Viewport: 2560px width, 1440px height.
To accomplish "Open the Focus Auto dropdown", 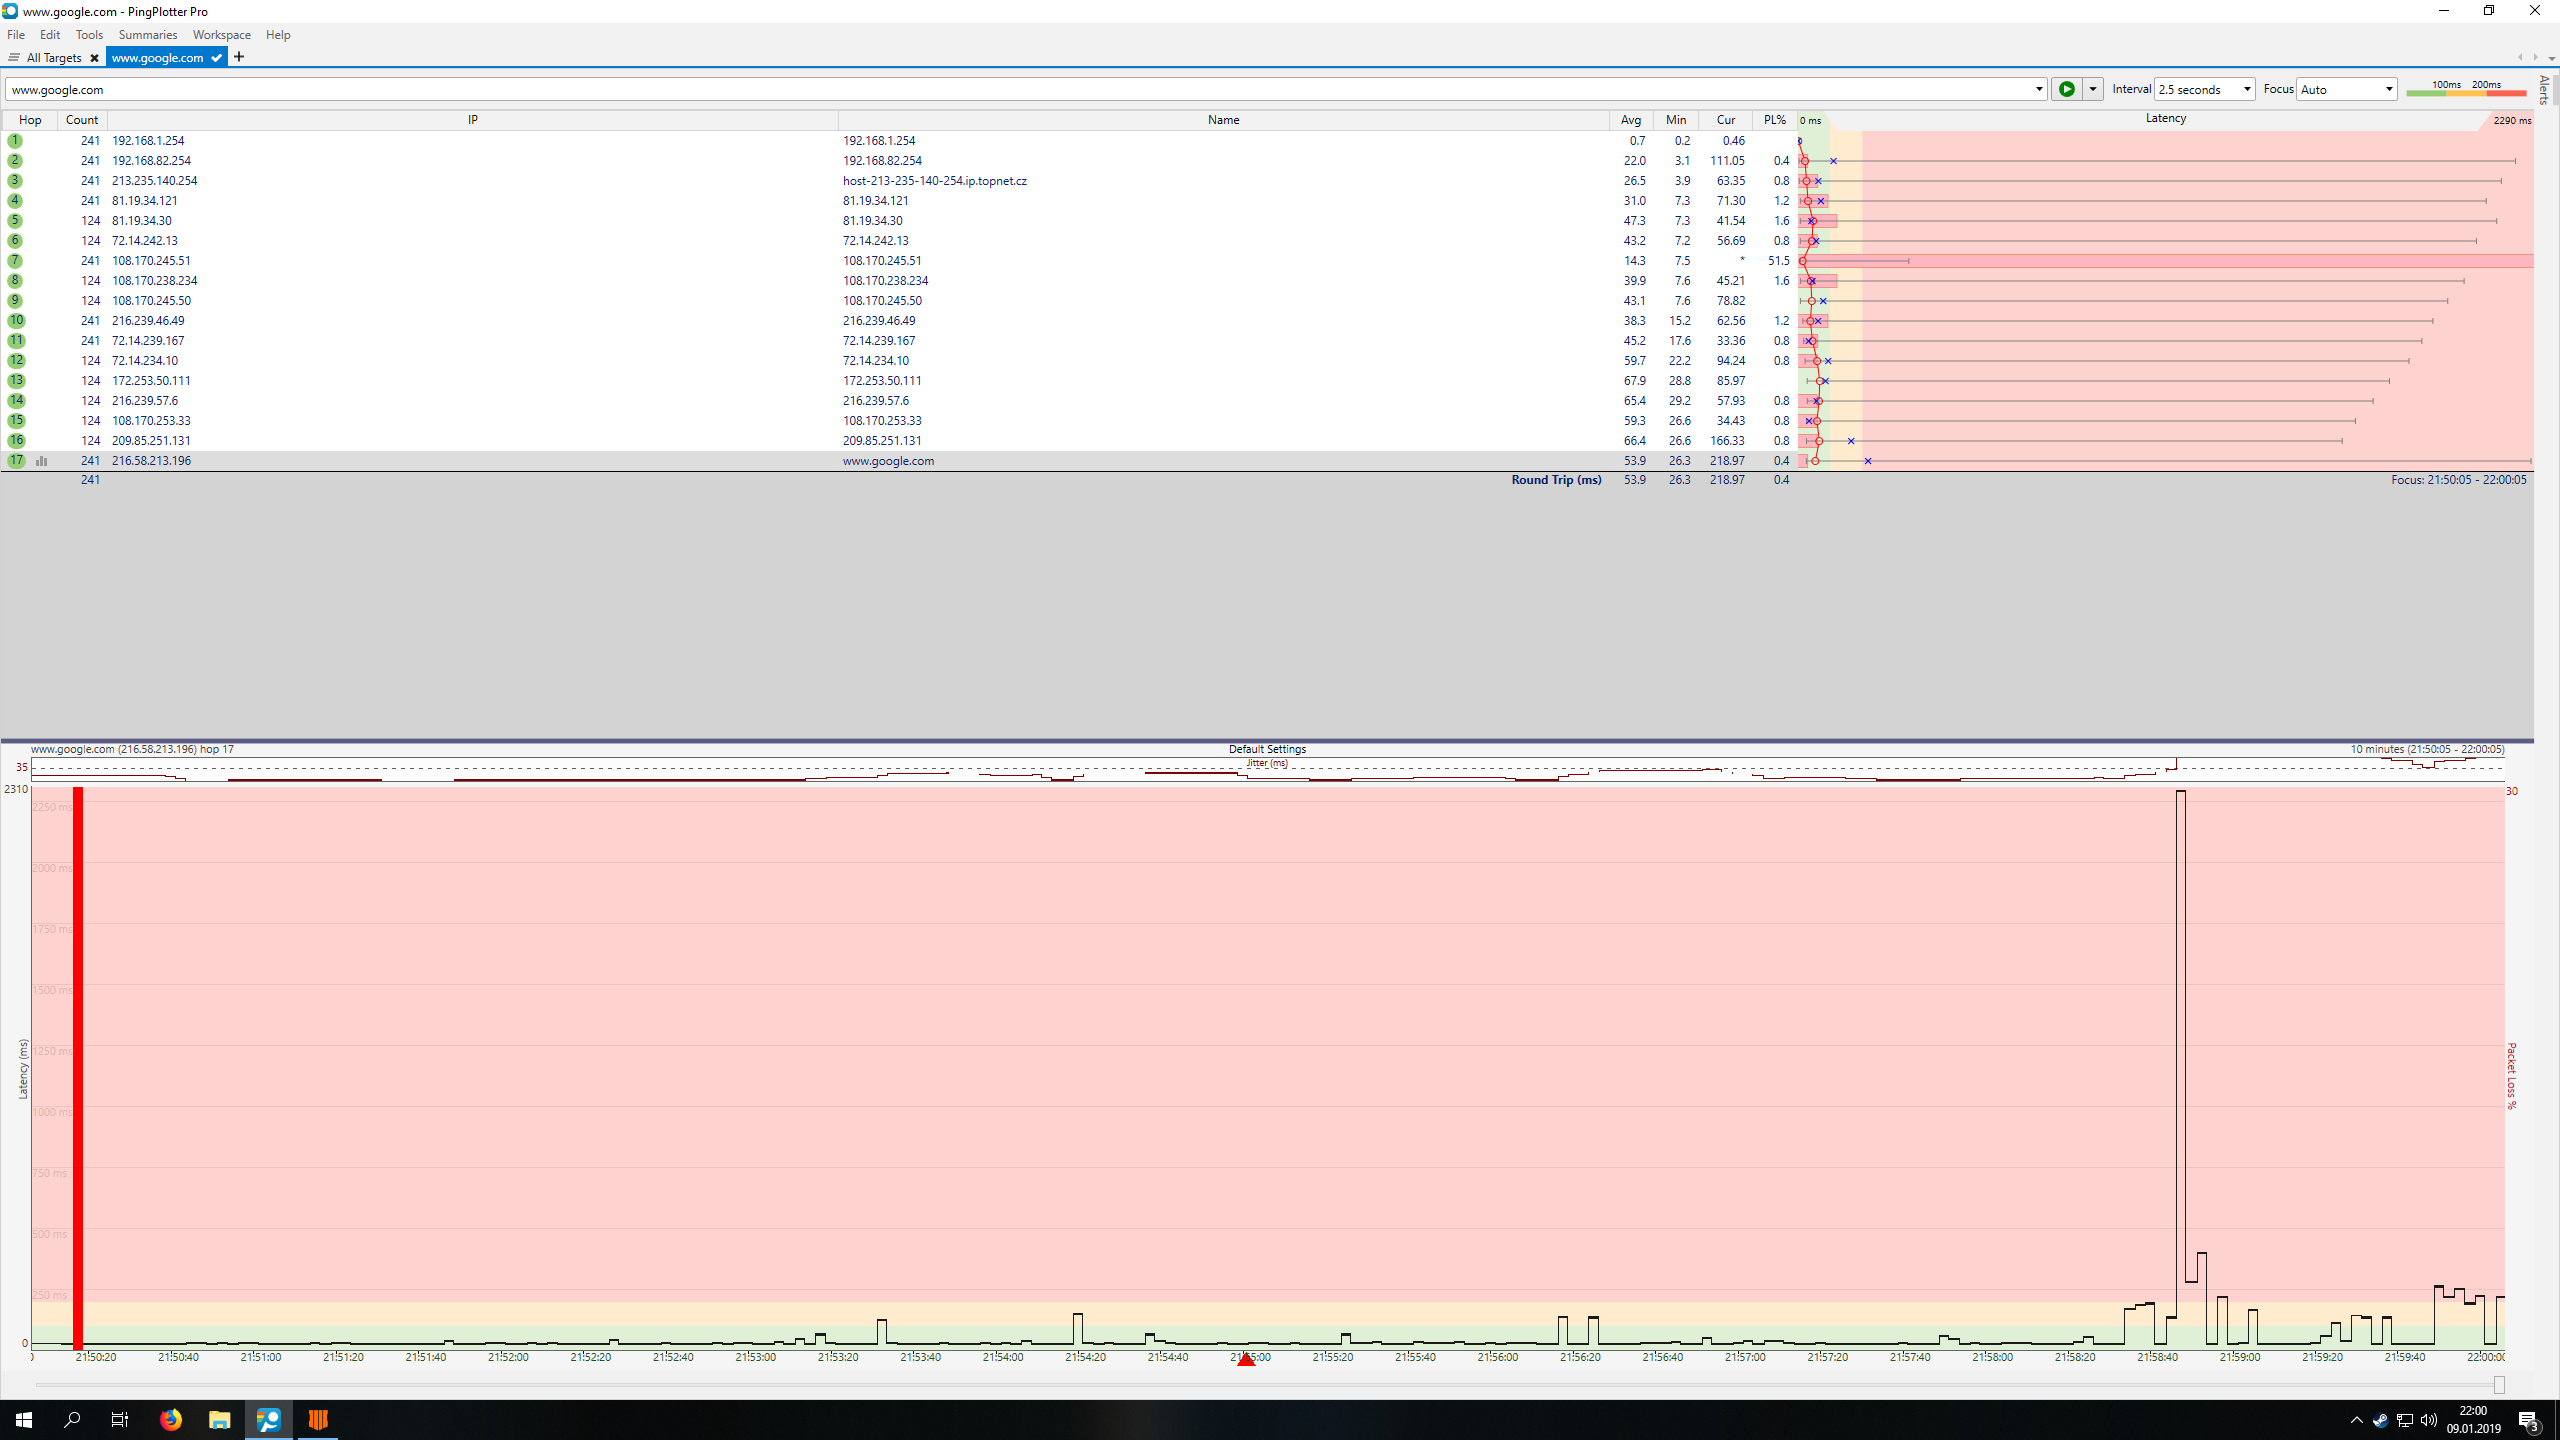I will pyautogui.click(x=2389, y=89).
